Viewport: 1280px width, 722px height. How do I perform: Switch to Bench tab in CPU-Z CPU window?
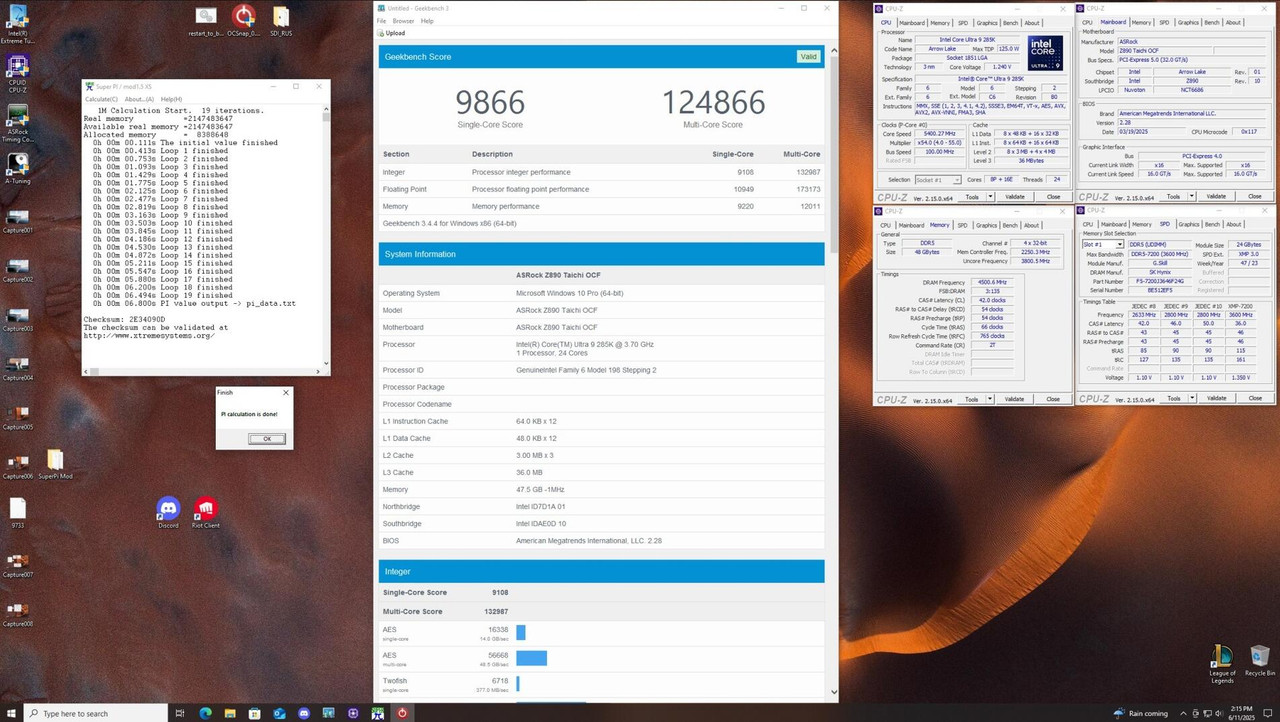coord(1010,22)
